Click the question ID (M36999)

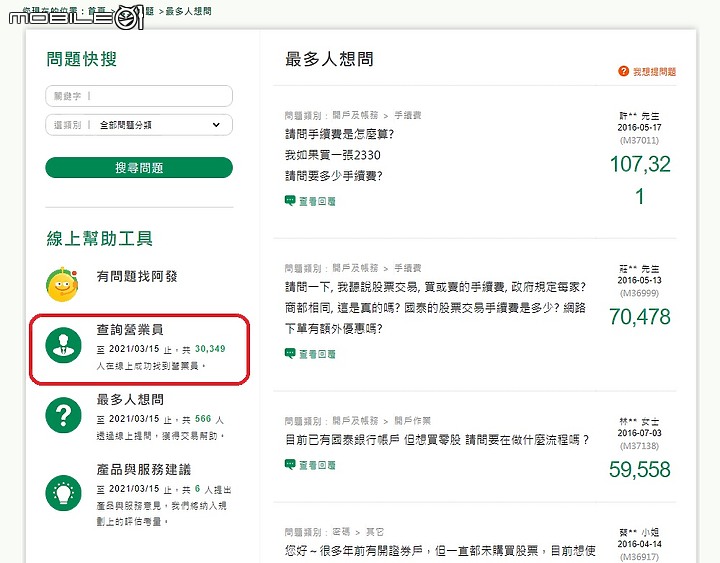pyautogui.click(x=640, y=293)
